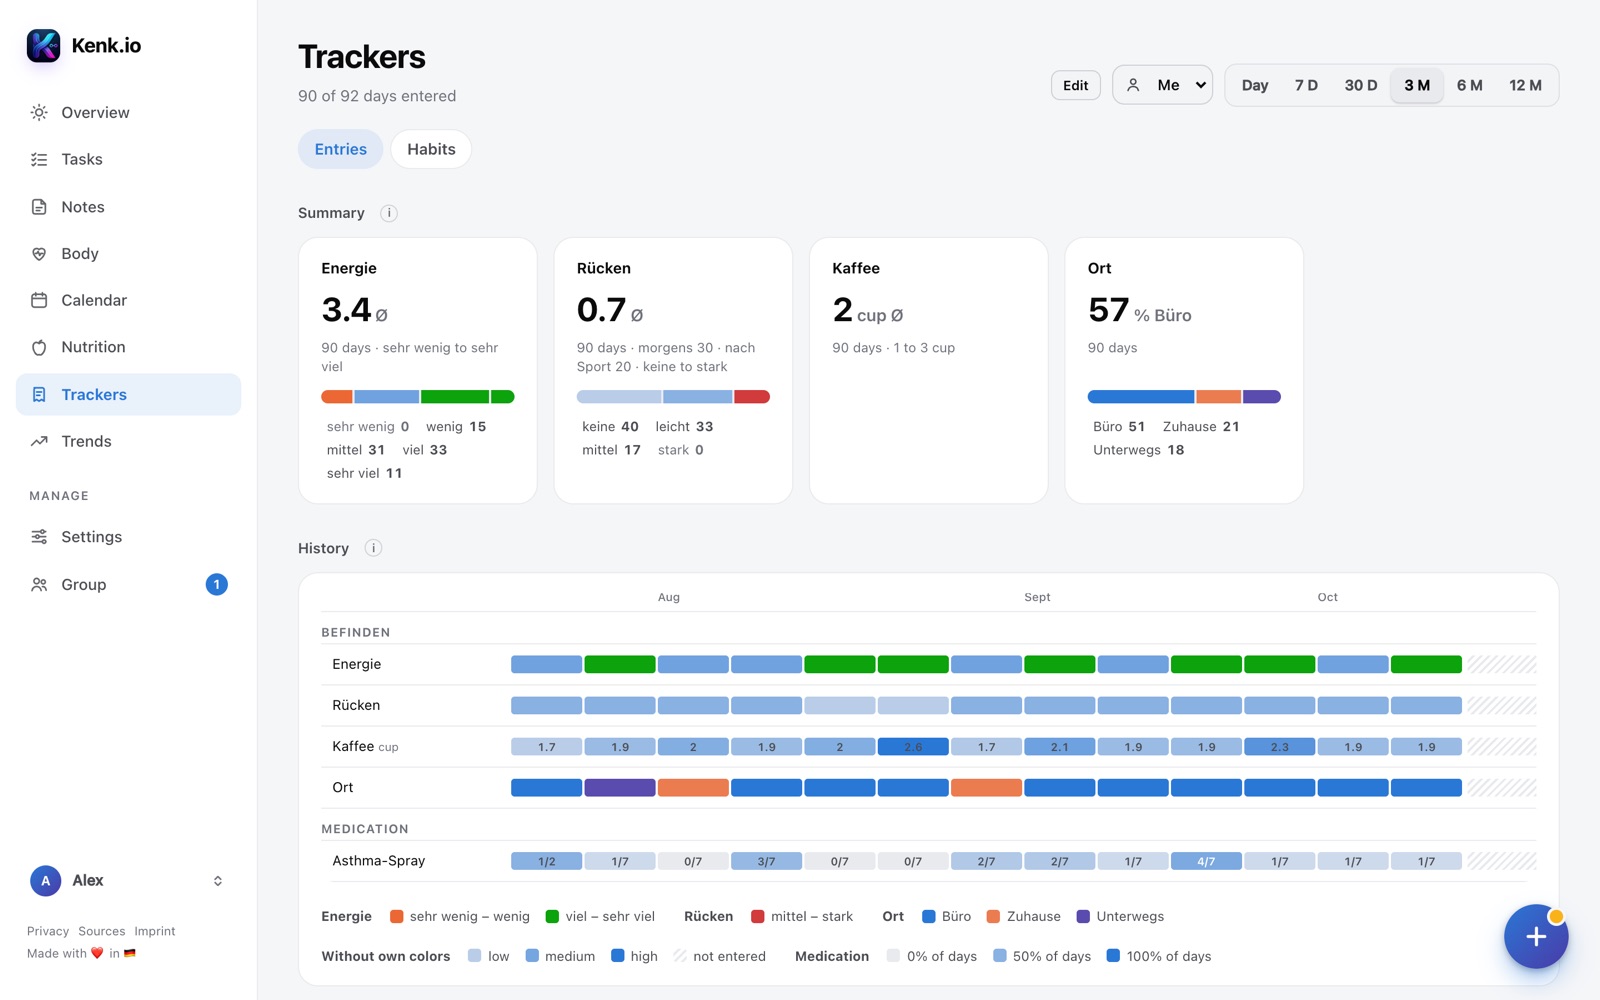Click the Asthma-Spray 4/7 history cell
Screen dimensions: 1600x1000
pos(1206,861)
